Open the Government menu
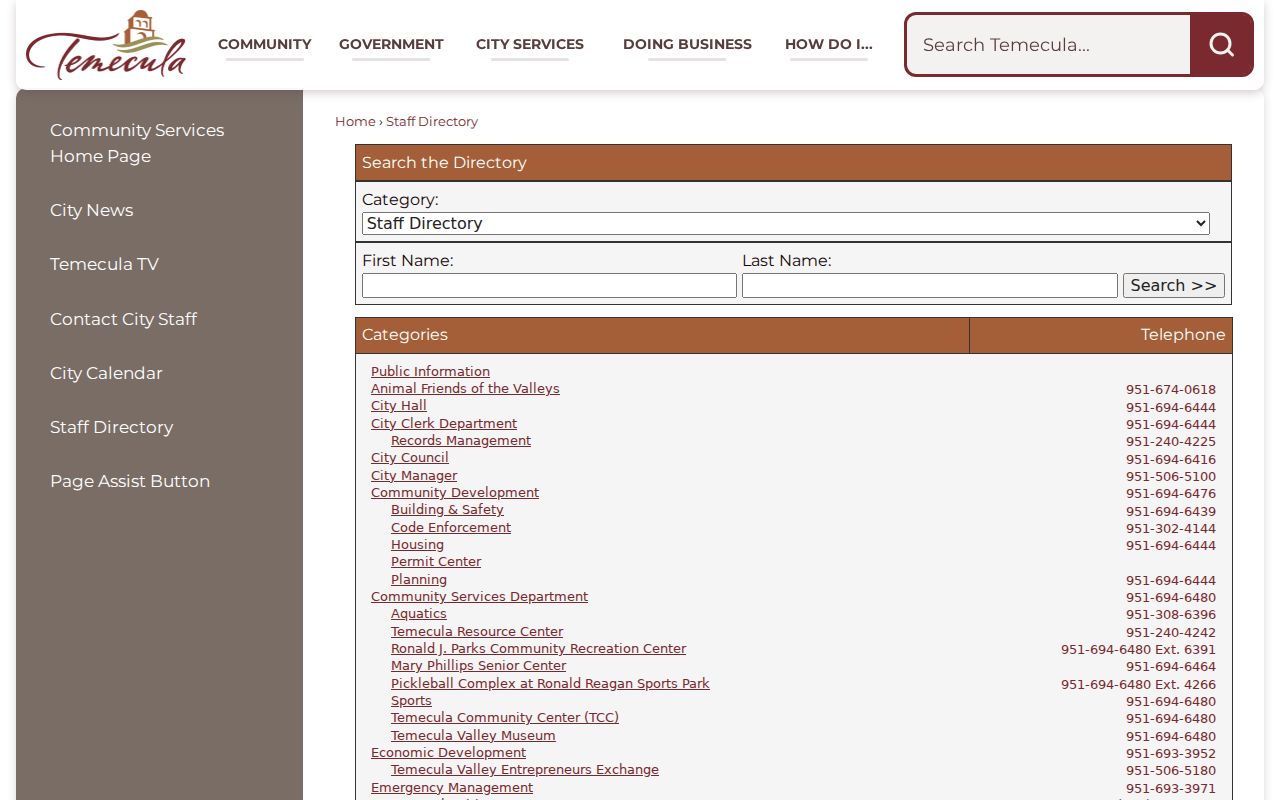 (391, 44)
